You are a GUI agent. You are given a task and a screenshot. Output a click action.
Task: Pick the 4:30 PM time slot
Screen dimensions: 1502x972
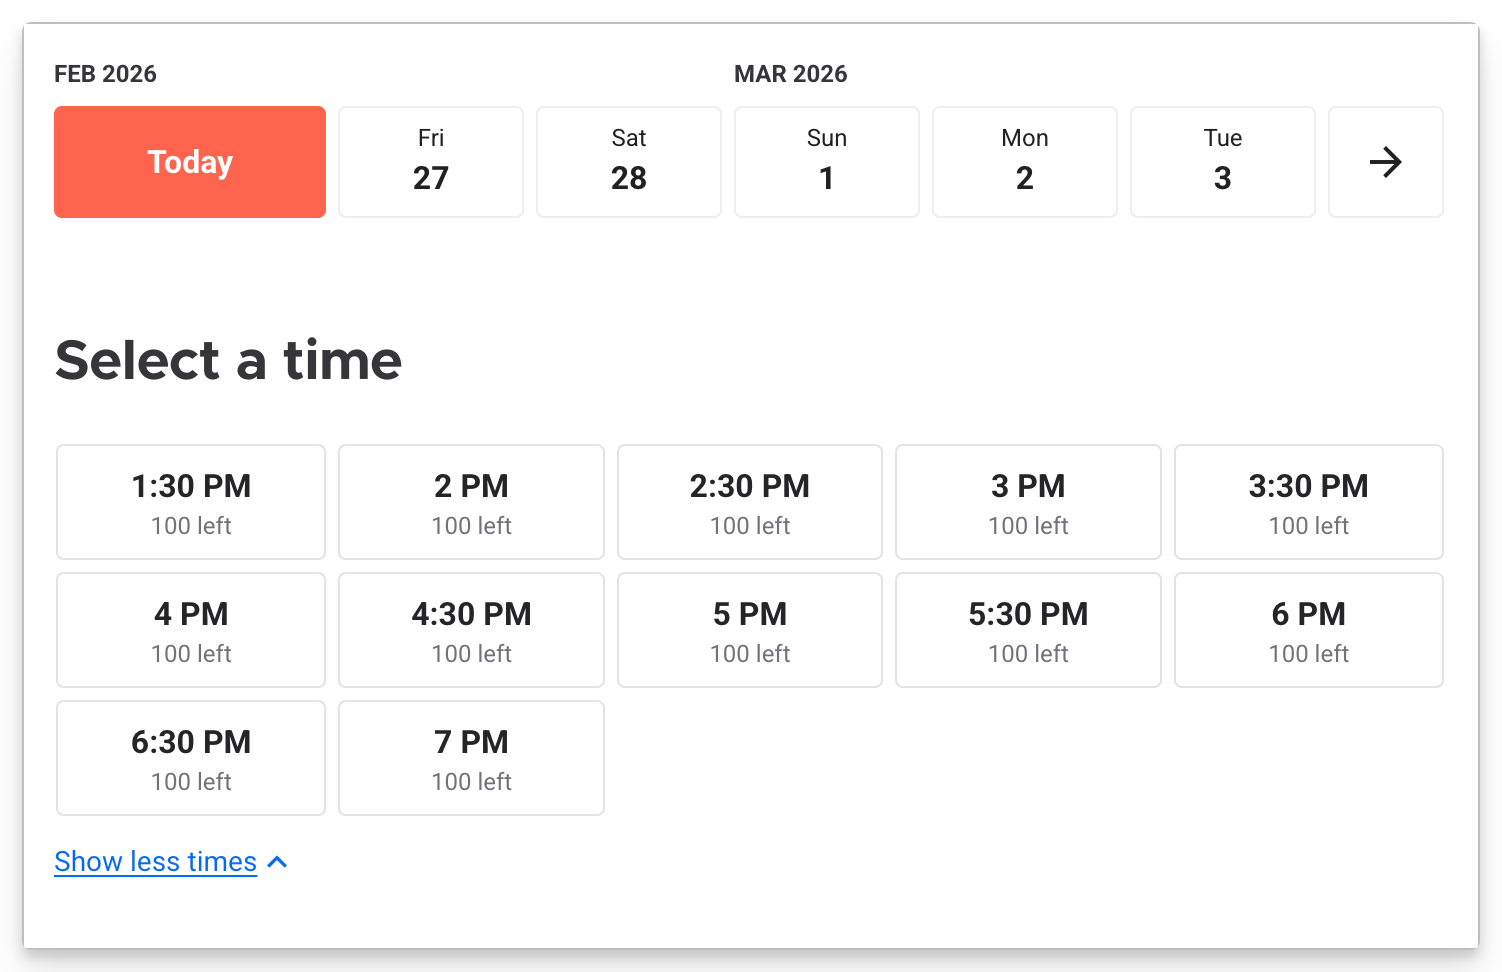pos(471,630)
